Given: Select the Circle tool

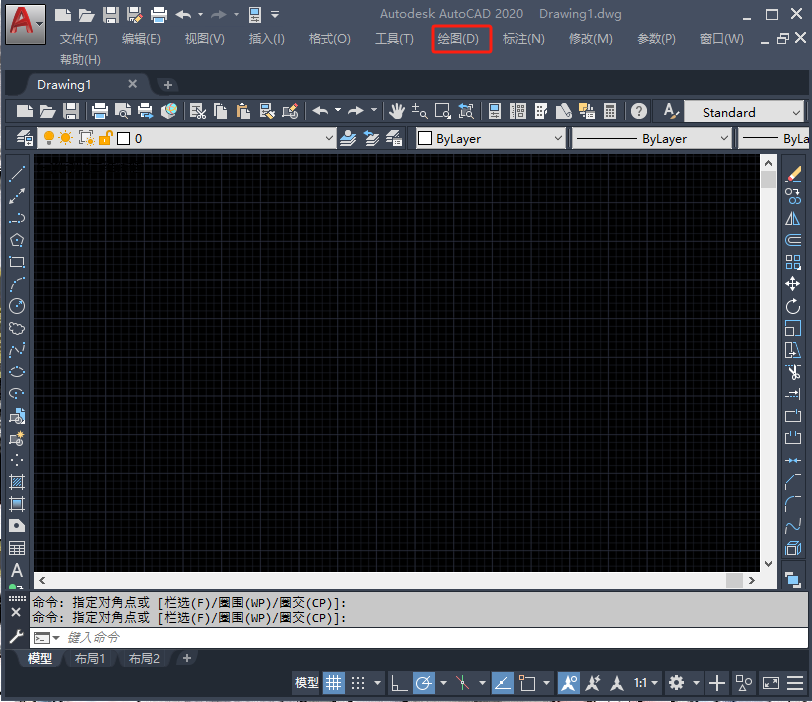Looking at the screenshot, I should point(17,306).
